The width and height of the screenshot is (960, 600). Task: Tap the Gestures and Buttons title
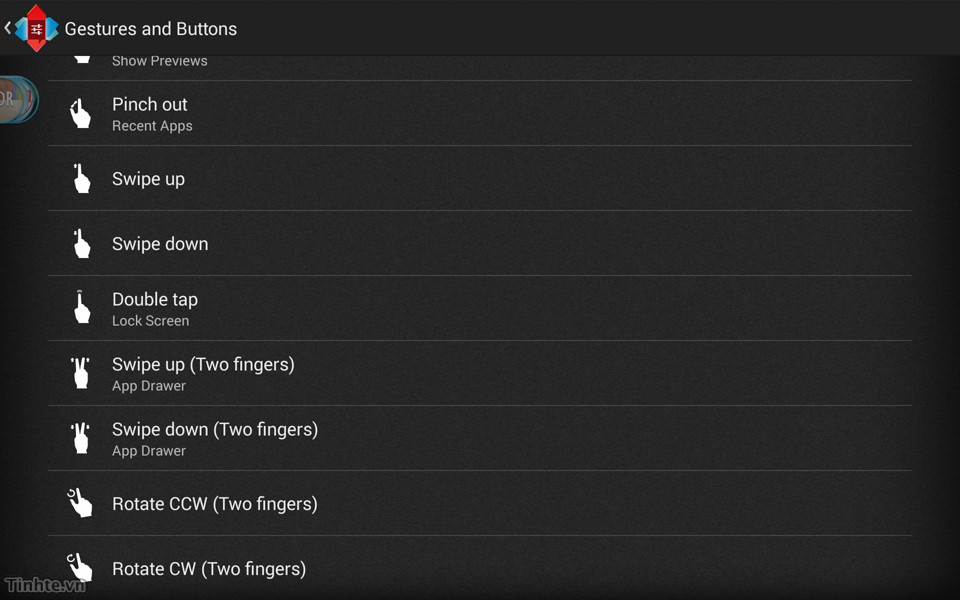coord(151,29)
